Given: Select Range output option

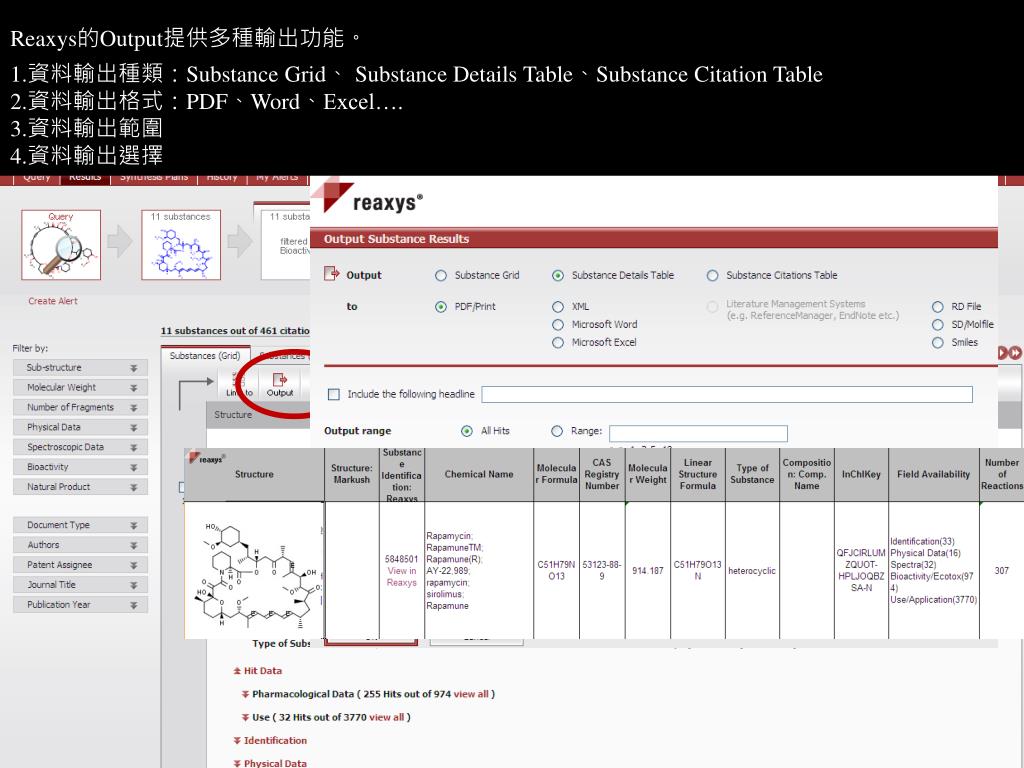Looking at the screenshot, I should 557,431.
